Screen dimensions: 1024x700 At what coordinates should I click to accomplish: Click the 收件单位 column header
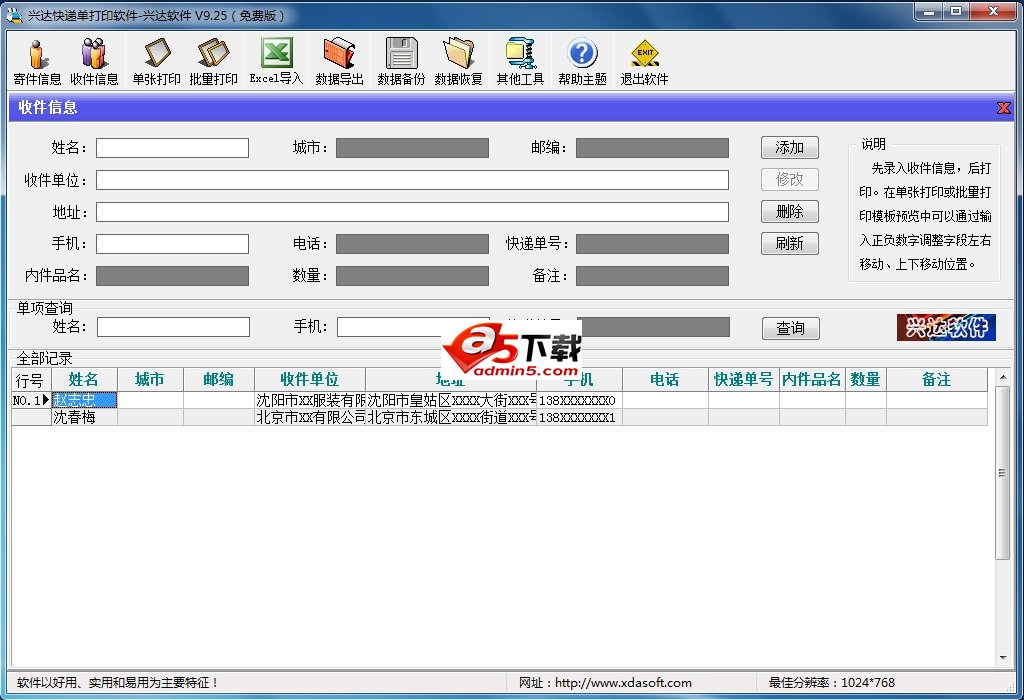[x=309, y=380]
